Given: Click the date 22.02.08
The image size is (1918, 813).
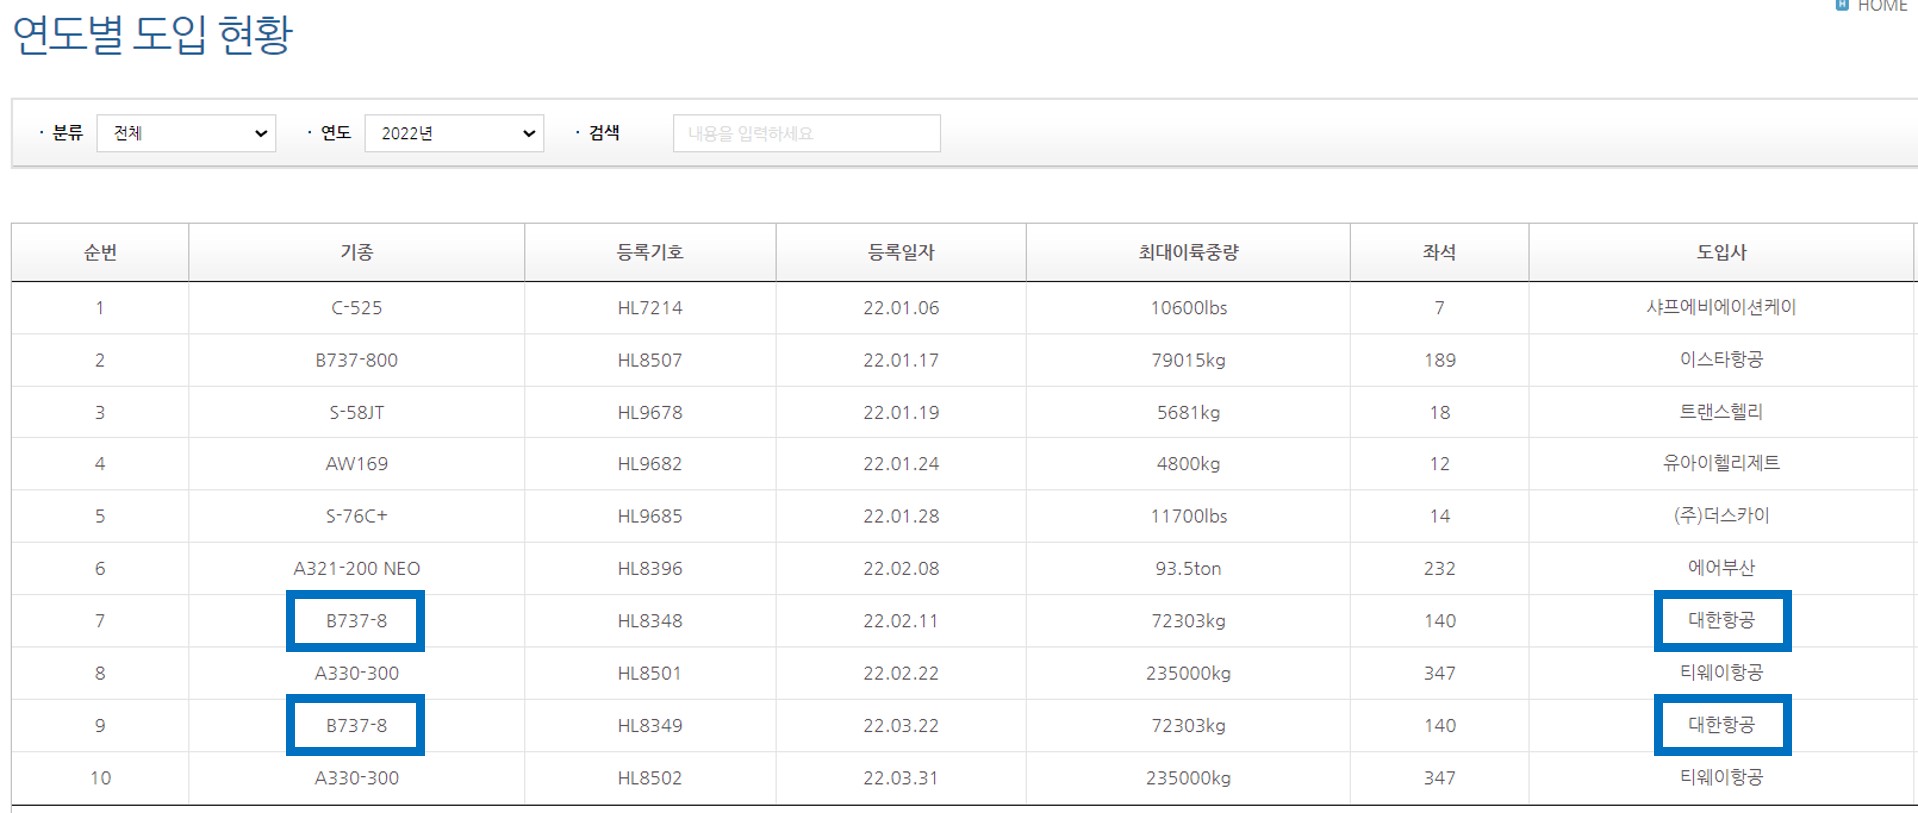Looking at the screenshot, I should (901, 568).
